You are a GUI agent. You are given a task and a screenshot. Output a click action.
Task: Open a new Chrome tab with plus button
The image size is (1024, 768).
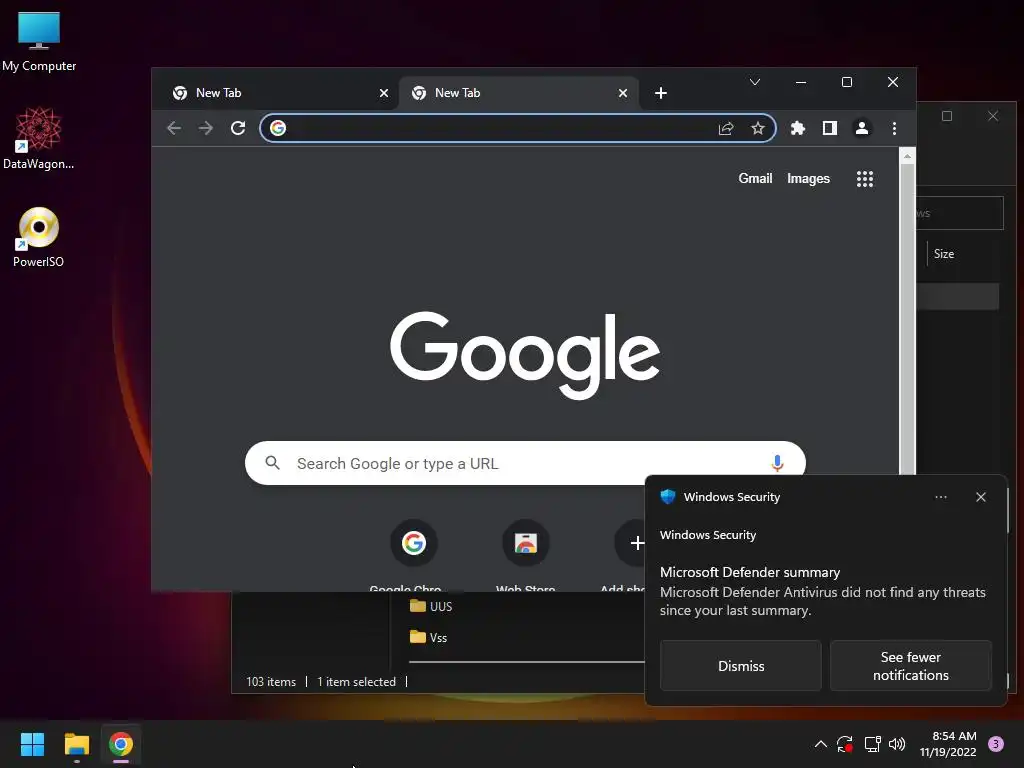click(x=661, y=93)
